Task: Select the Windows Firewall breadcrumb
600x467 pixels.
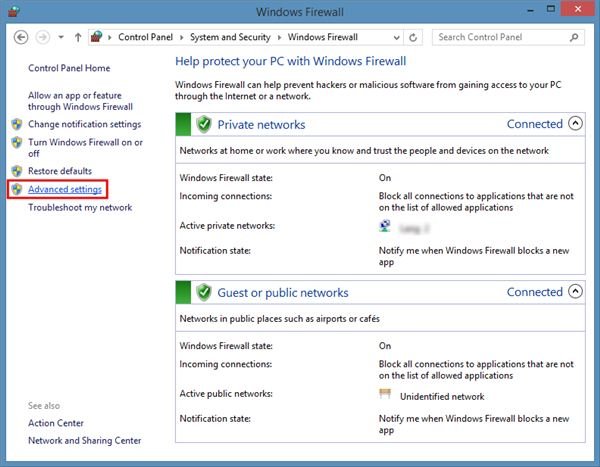Action: pyautogui.click(x=323, y=37)
